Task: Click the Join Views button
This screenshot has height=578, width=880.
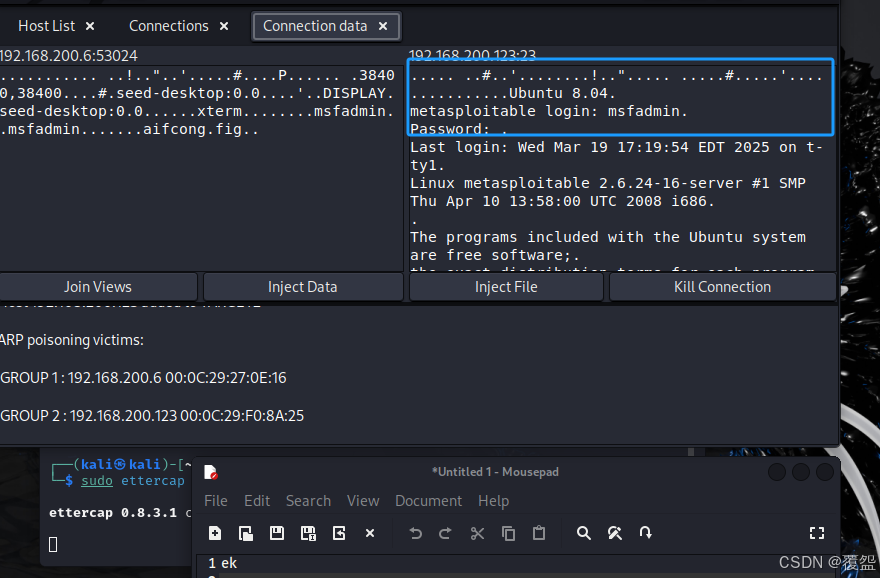Action: (x=98, y=287)
